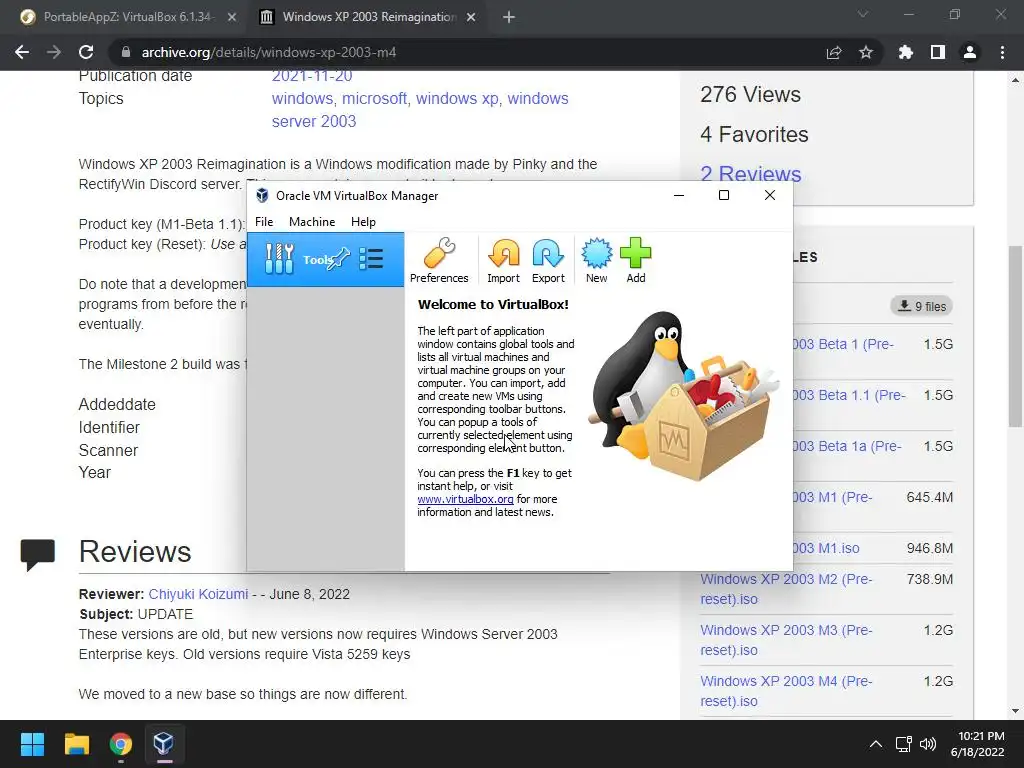Open the File menu in VirtualBox
The image size is (1024, 768).
pos(264,222)
